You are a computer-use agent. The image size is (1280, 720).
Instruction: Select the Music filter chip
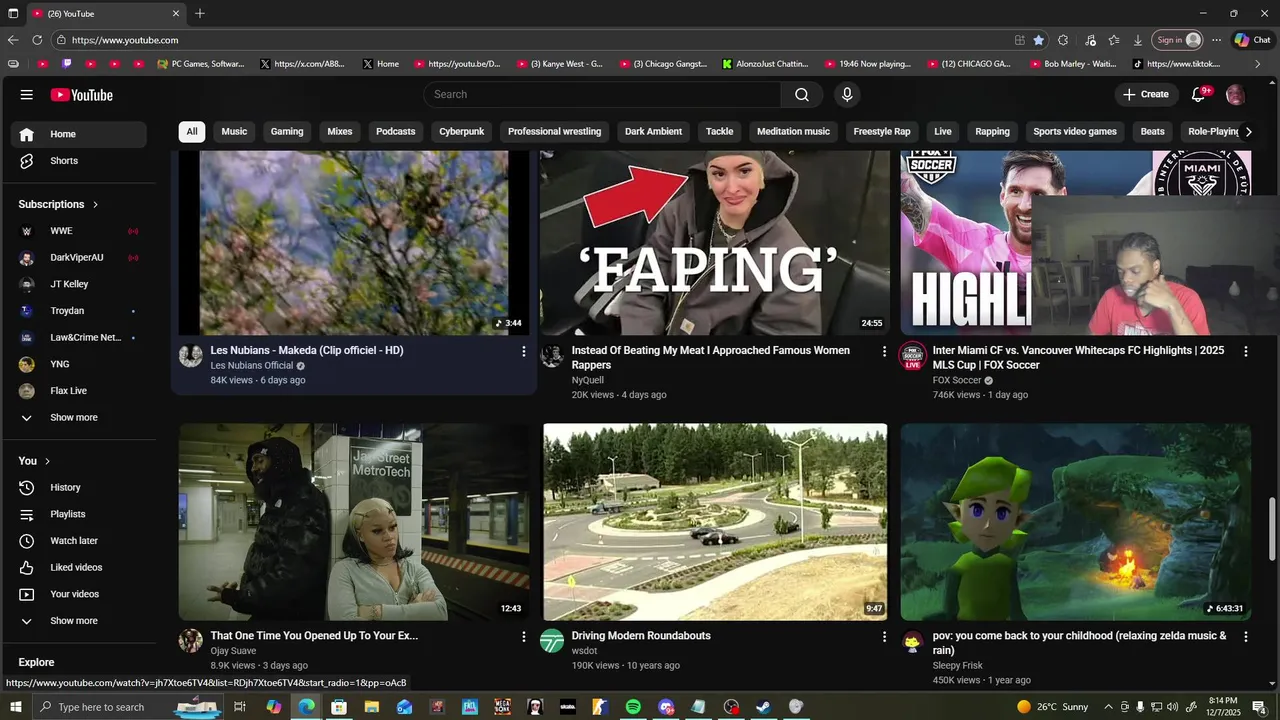click(234, 132)
